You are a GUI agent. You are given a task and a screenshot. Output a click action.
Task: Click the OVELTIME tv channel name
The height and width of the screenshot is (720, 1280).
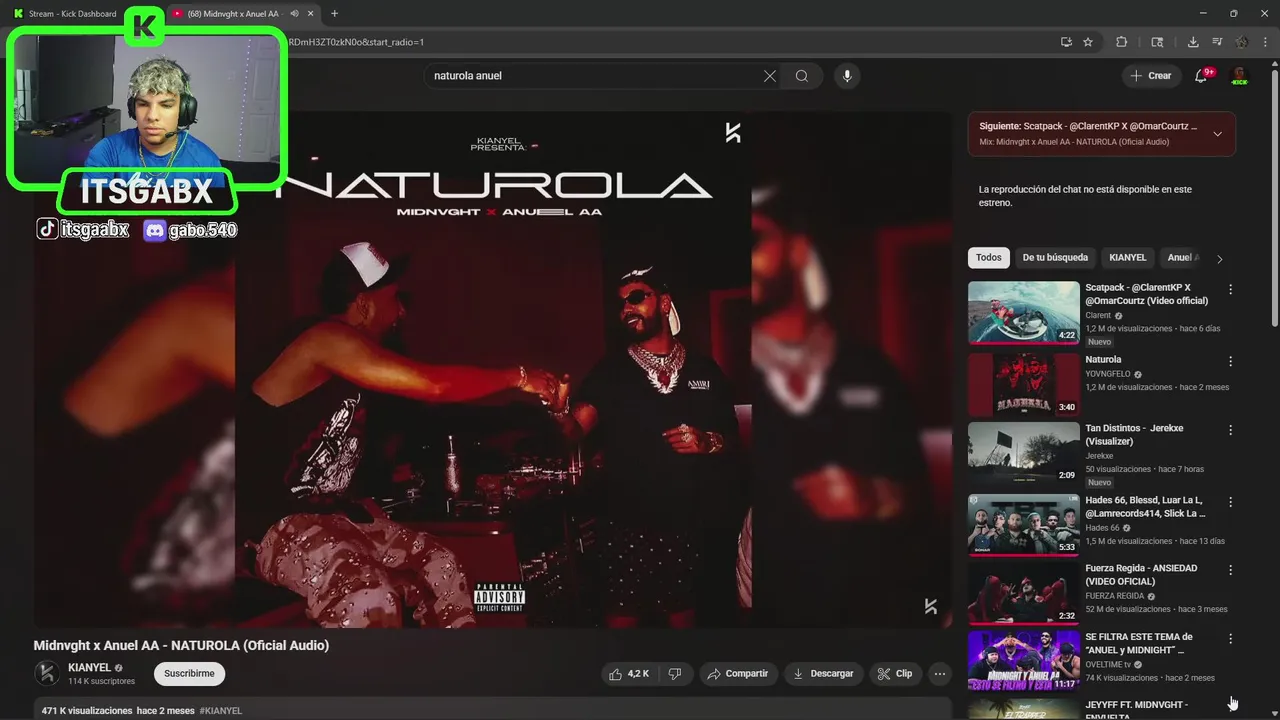coord(1109,664)
